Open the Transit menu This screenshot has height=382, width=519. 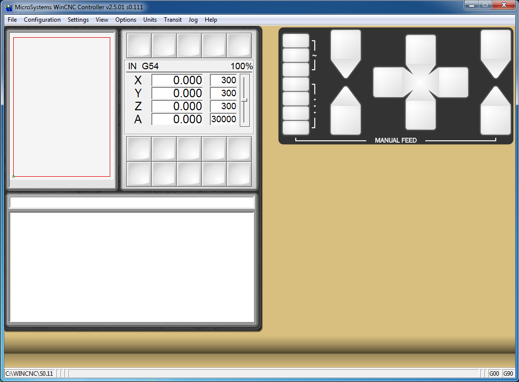pyautogui.click(x=172, y=20)
